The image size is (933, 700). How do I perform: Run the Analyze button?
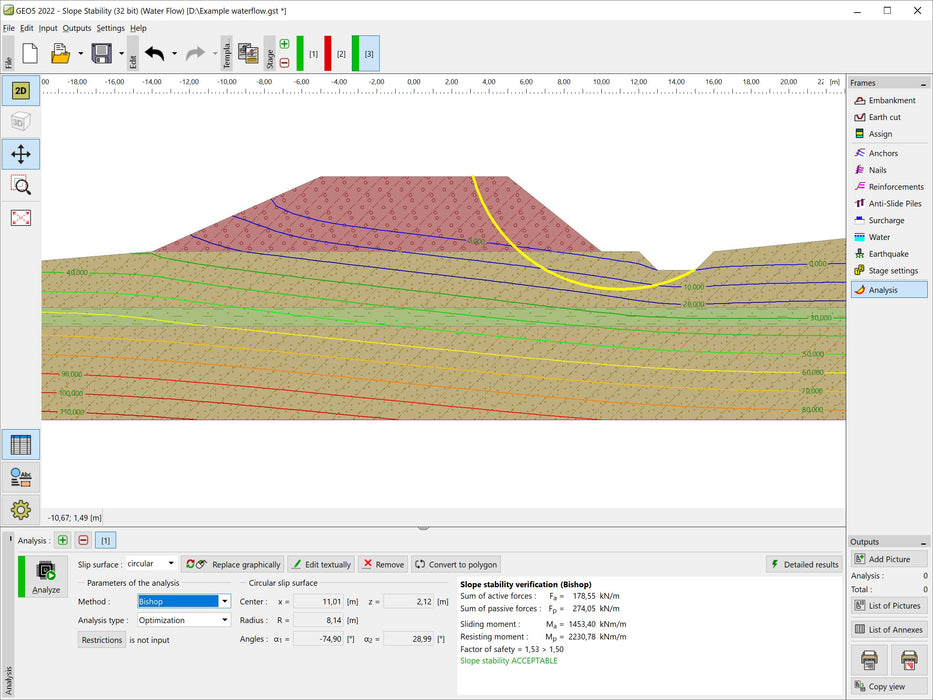(x=46, y=576)
